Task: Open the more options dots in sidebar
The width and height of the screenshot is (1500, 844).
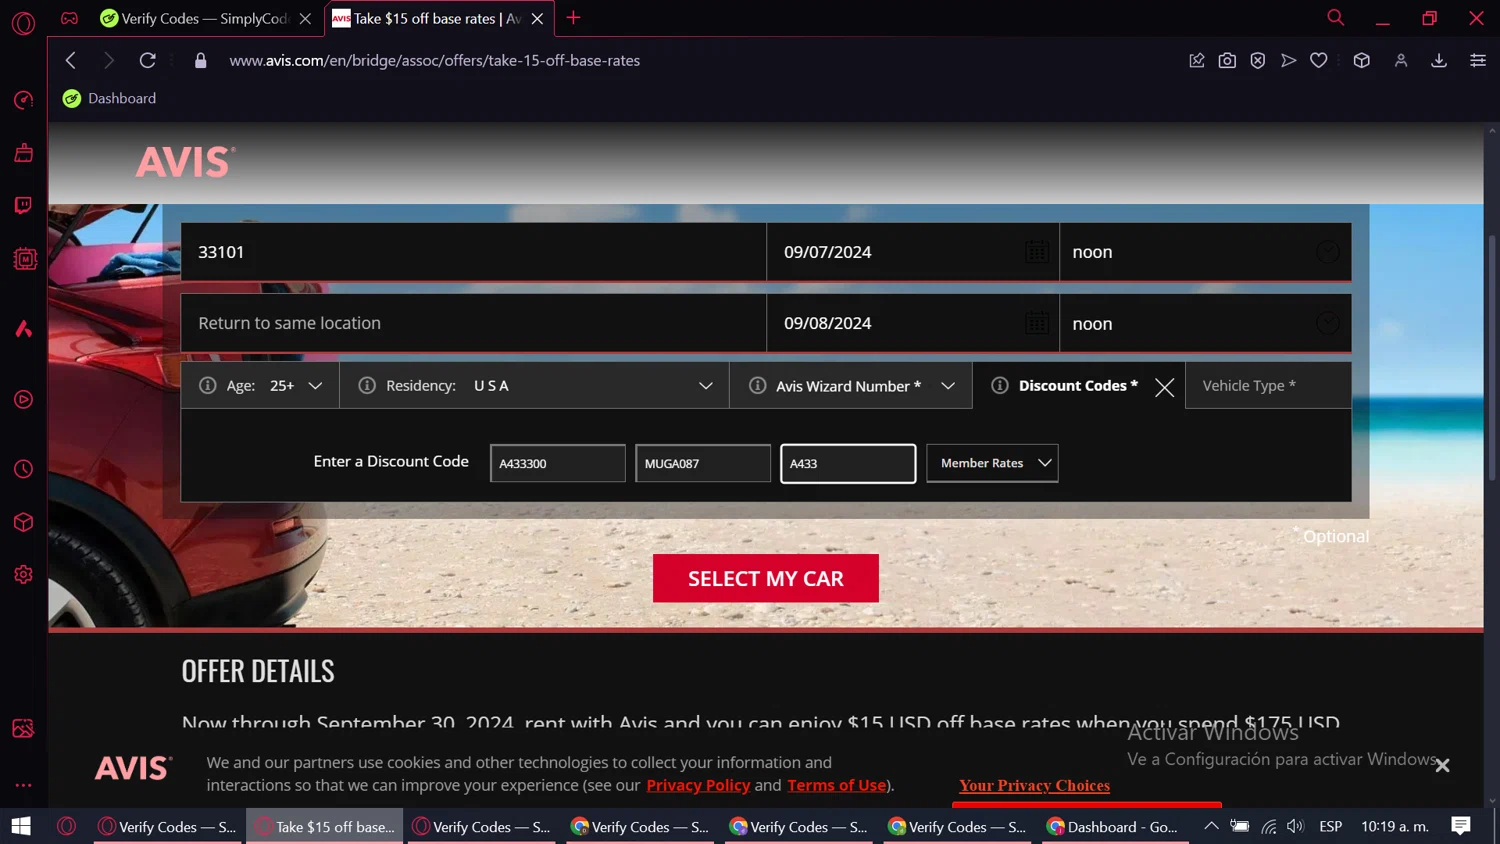Action: (x=23, y=785)
